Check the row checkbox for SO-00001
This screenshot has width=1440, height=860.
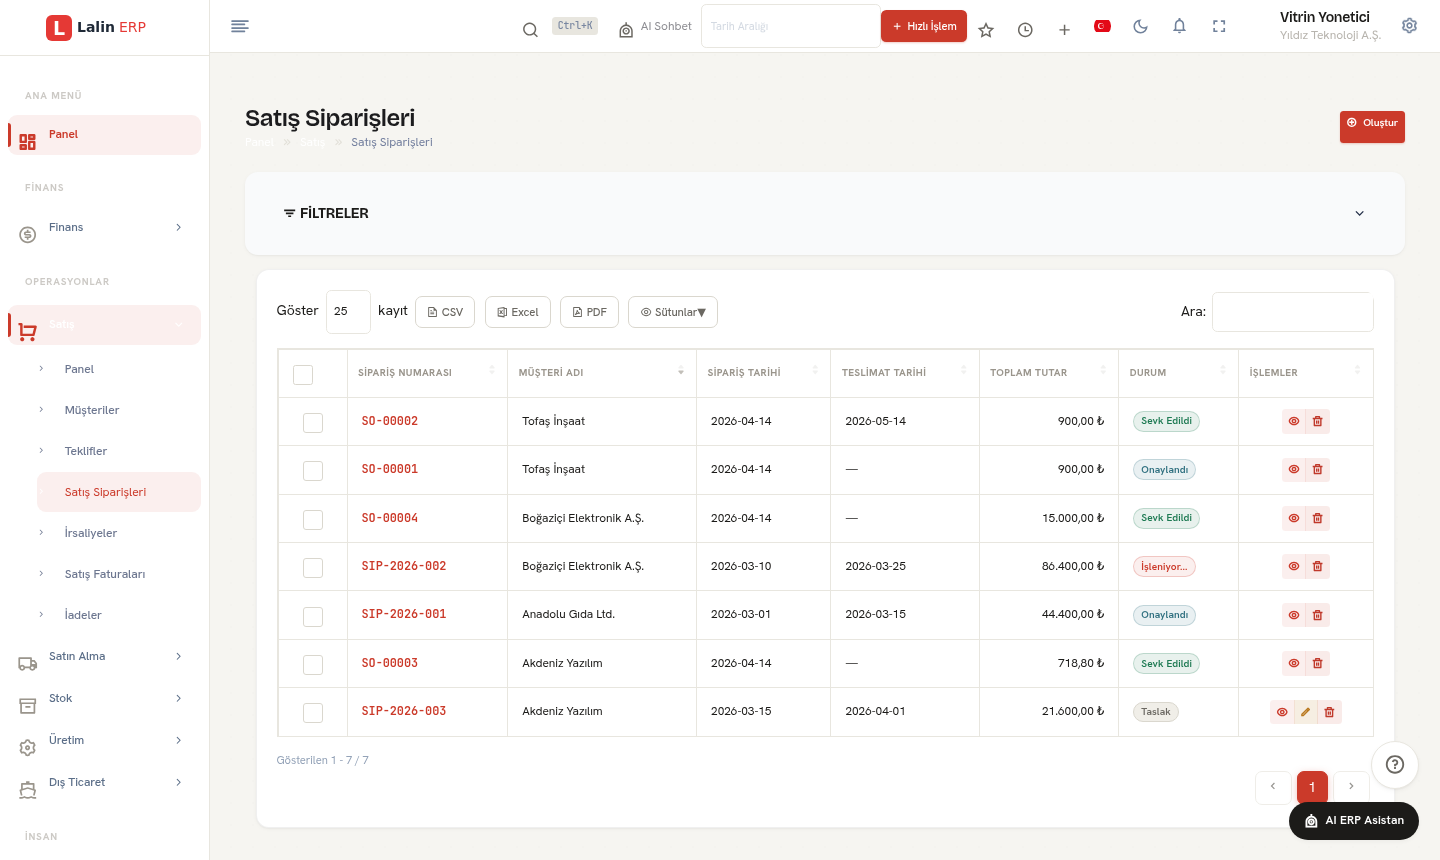click(313, 470)
